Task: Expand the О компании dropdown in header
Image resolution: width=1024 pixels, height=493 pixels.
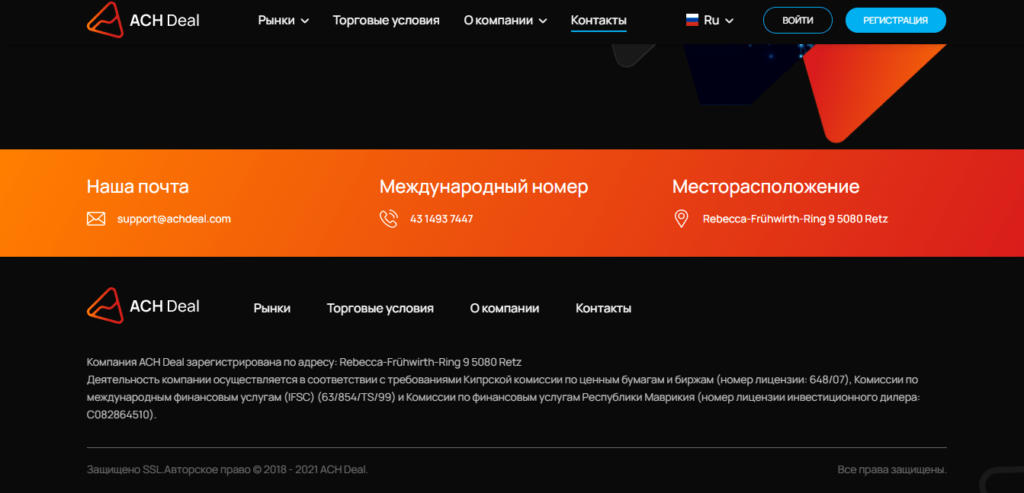Action: (505, 20)
